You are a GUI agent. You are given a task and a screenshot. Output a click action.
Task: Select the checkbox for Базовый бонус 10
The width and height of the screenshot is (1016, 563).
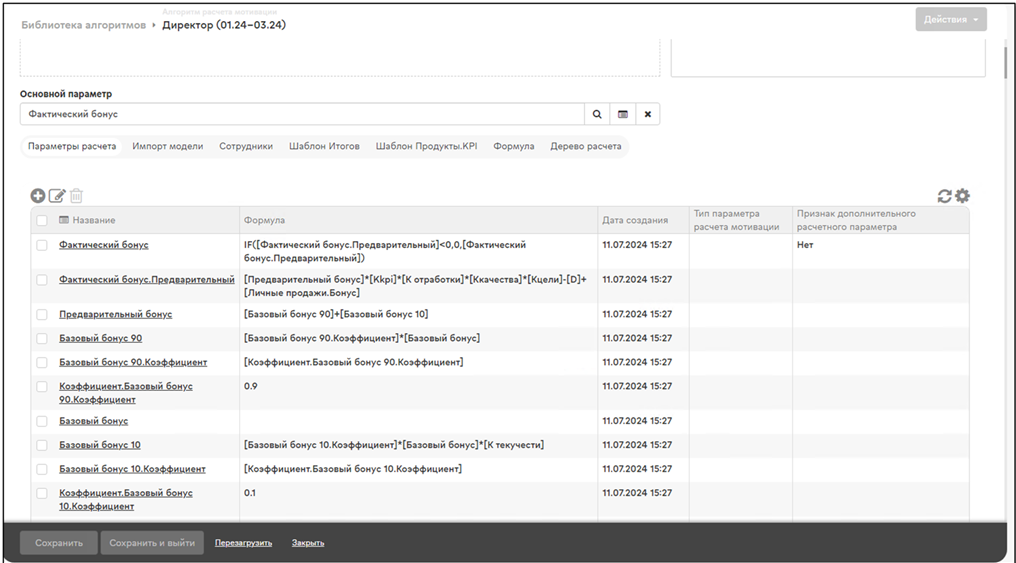point(42,445)
